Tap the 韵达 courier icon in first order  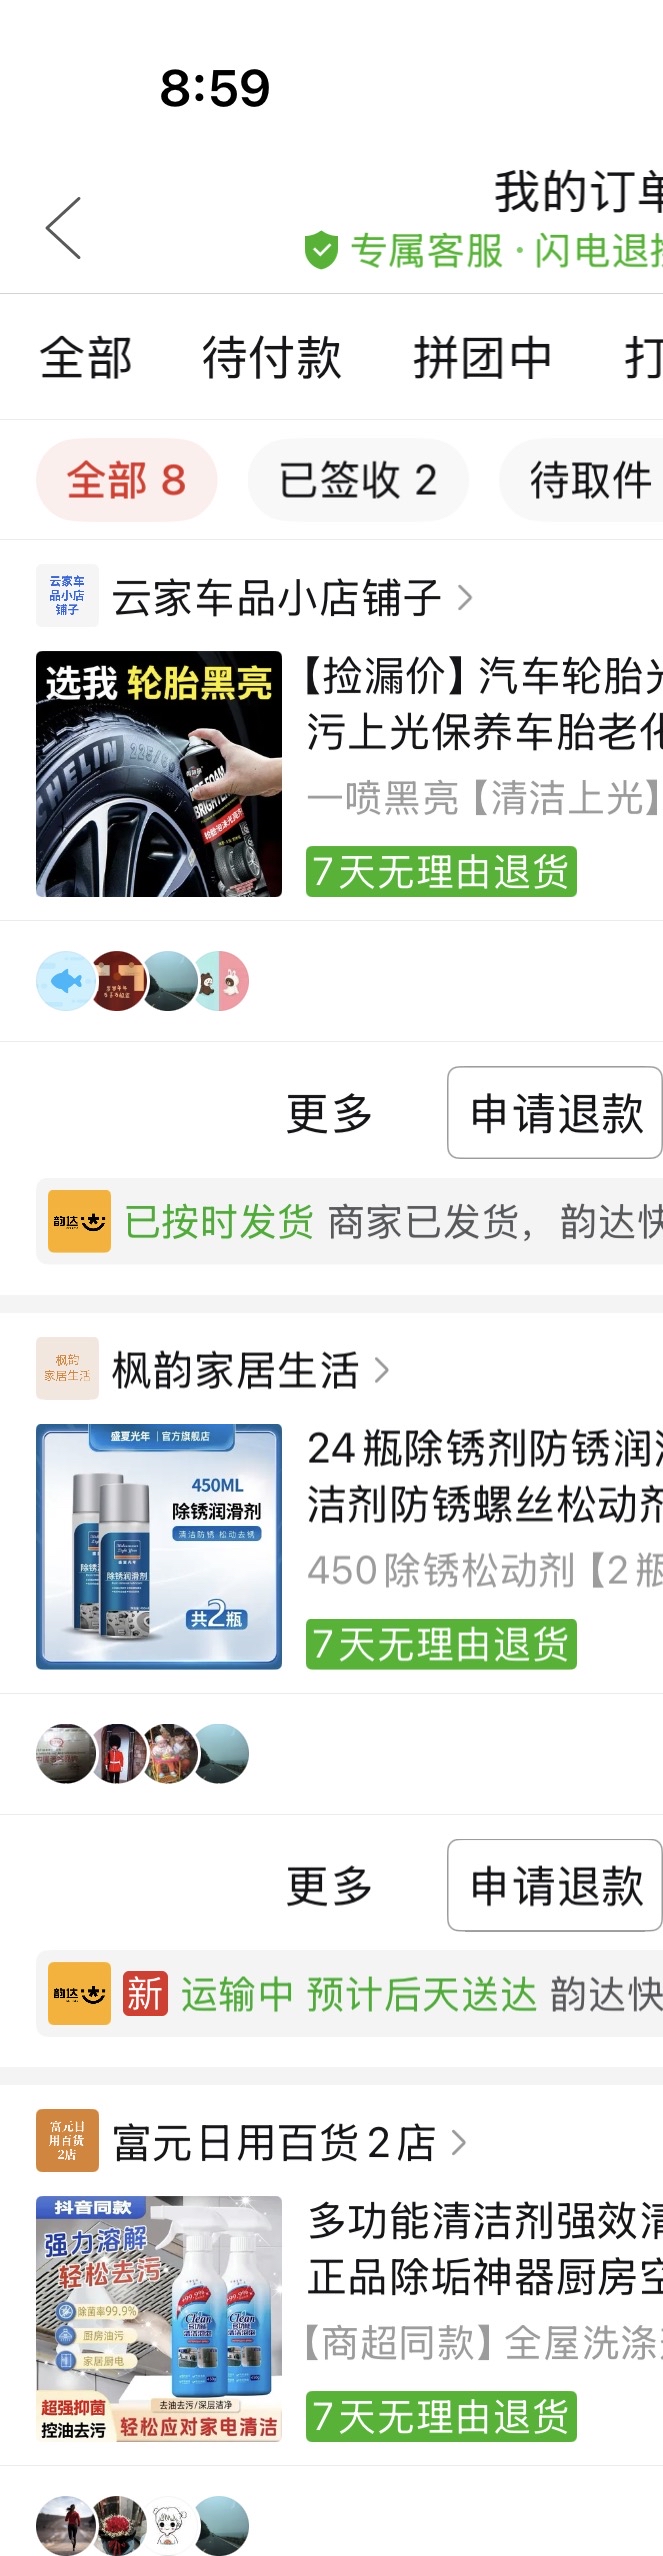pos(79,1221)
